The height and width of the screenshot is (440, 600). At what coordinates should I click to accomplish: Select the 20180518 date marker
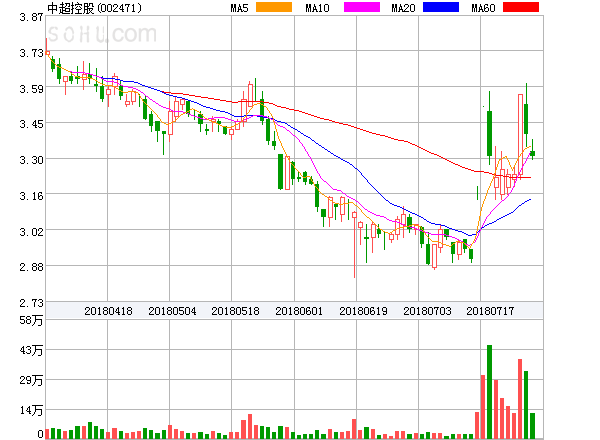click(235, 311)
